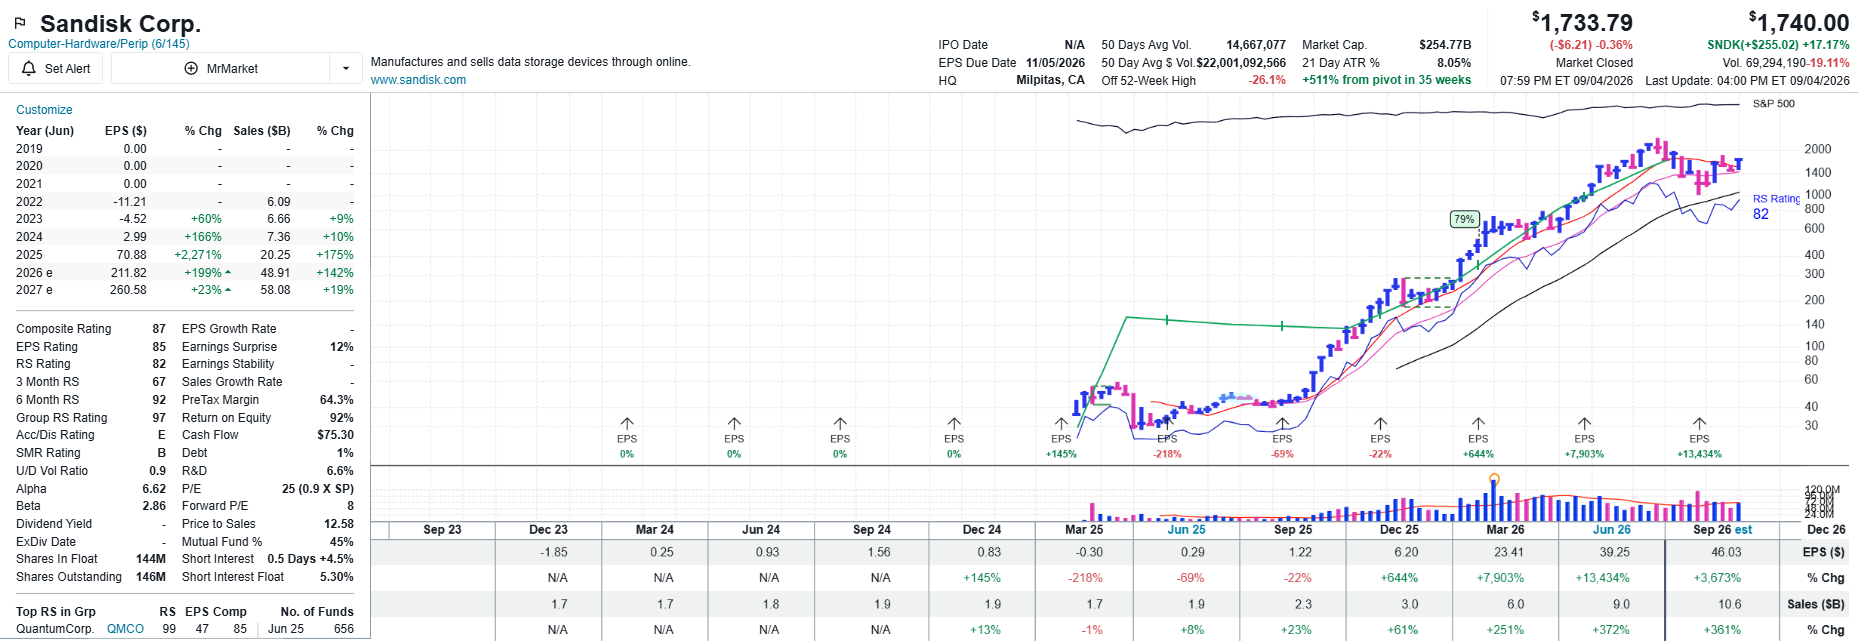Click the Shares Outstanding value 146M
The image size is (1858, 642).
pos(151,577)
